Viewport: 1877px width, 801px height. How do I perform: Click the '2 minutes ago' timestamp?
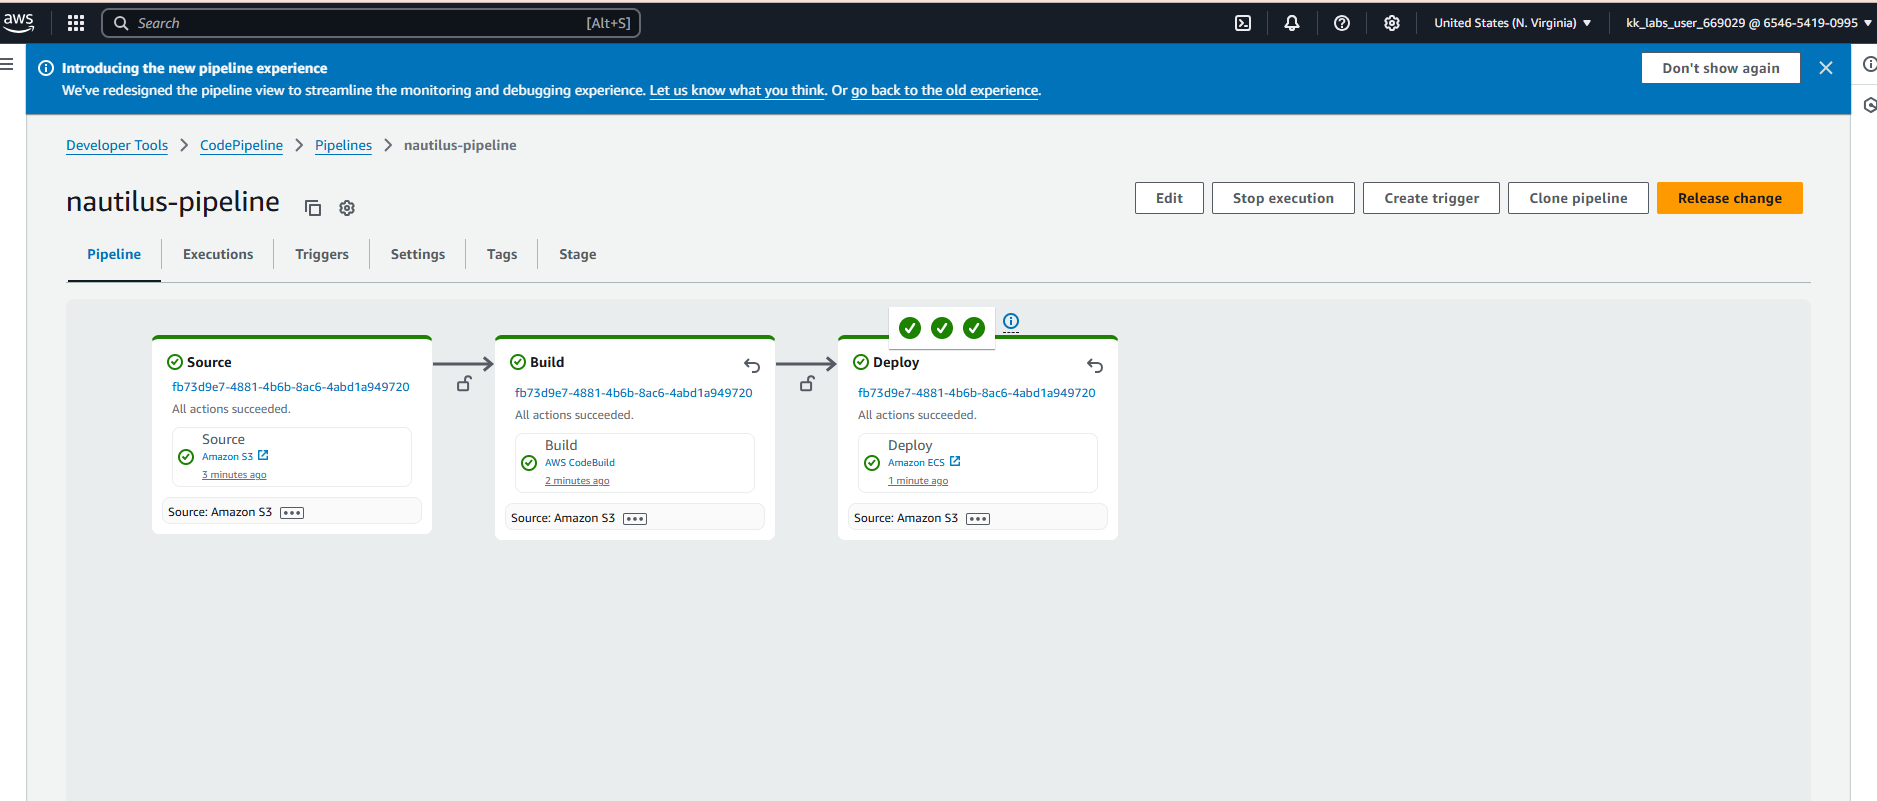577,481
